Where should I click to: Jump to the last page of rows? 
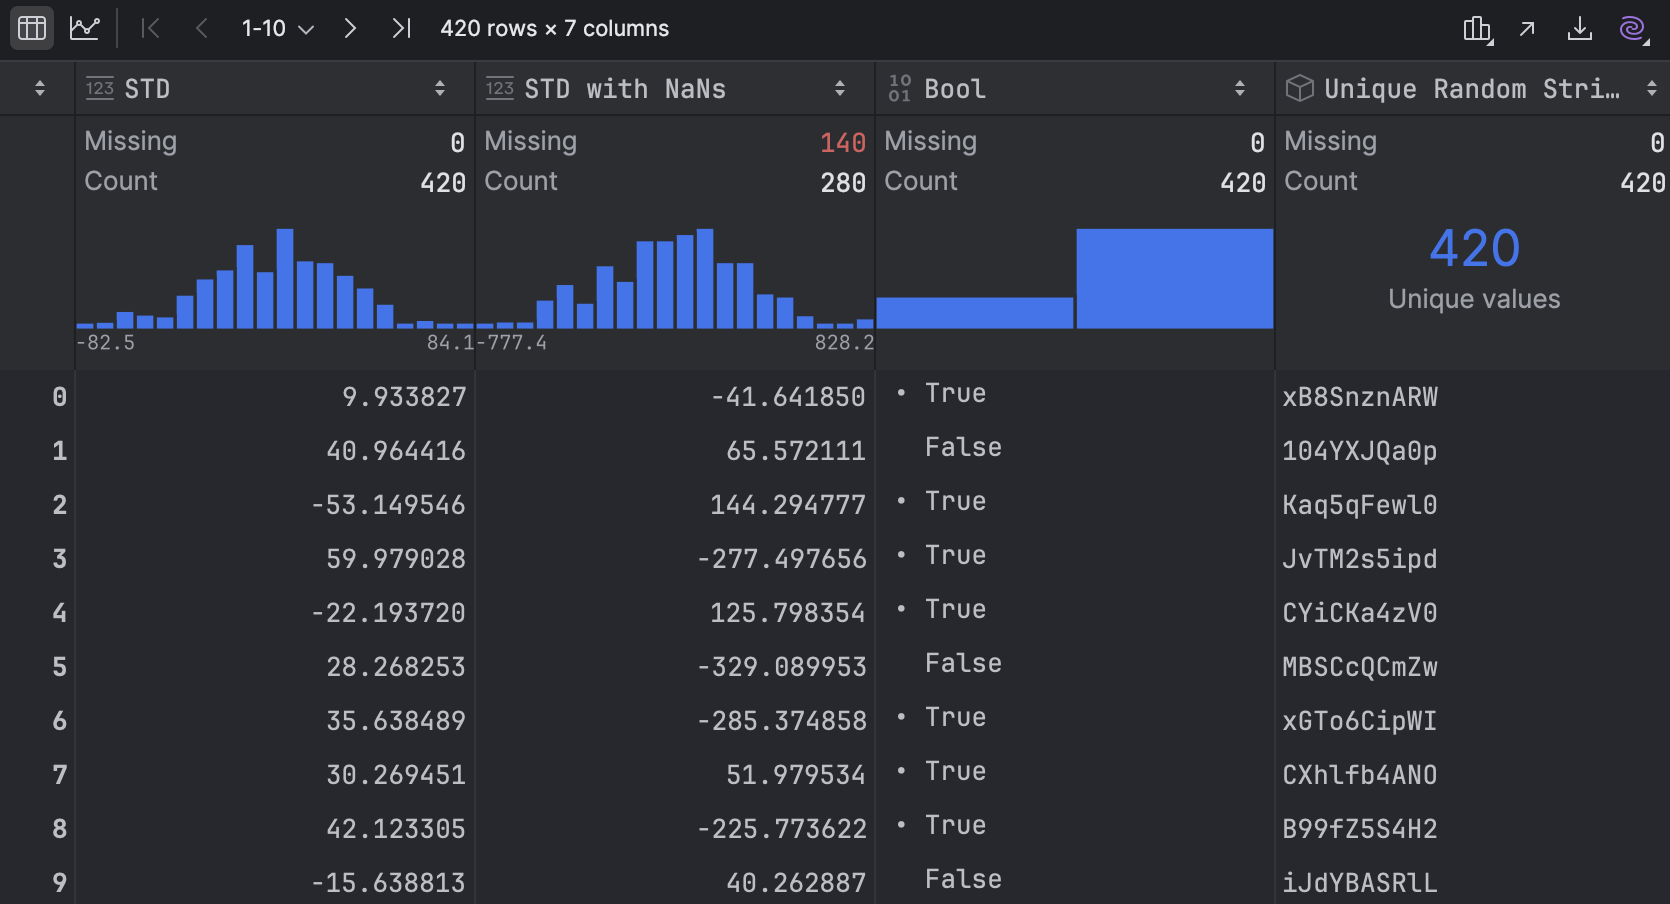[x=400, y=28]
